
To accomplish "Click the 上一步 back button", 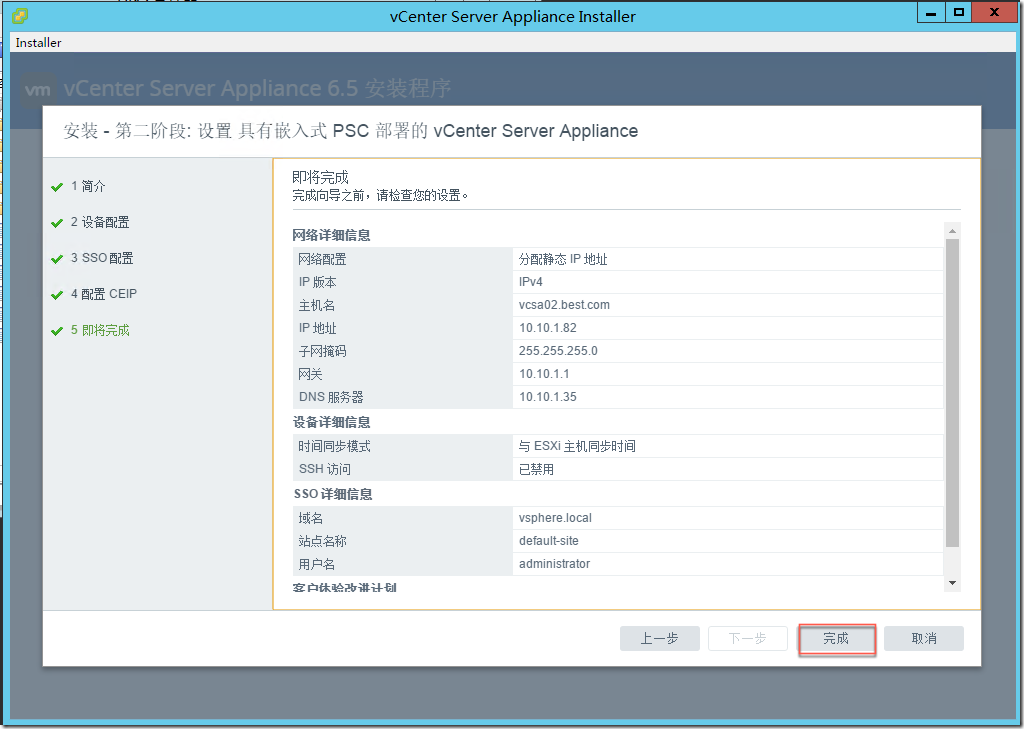I will [660, 638].
